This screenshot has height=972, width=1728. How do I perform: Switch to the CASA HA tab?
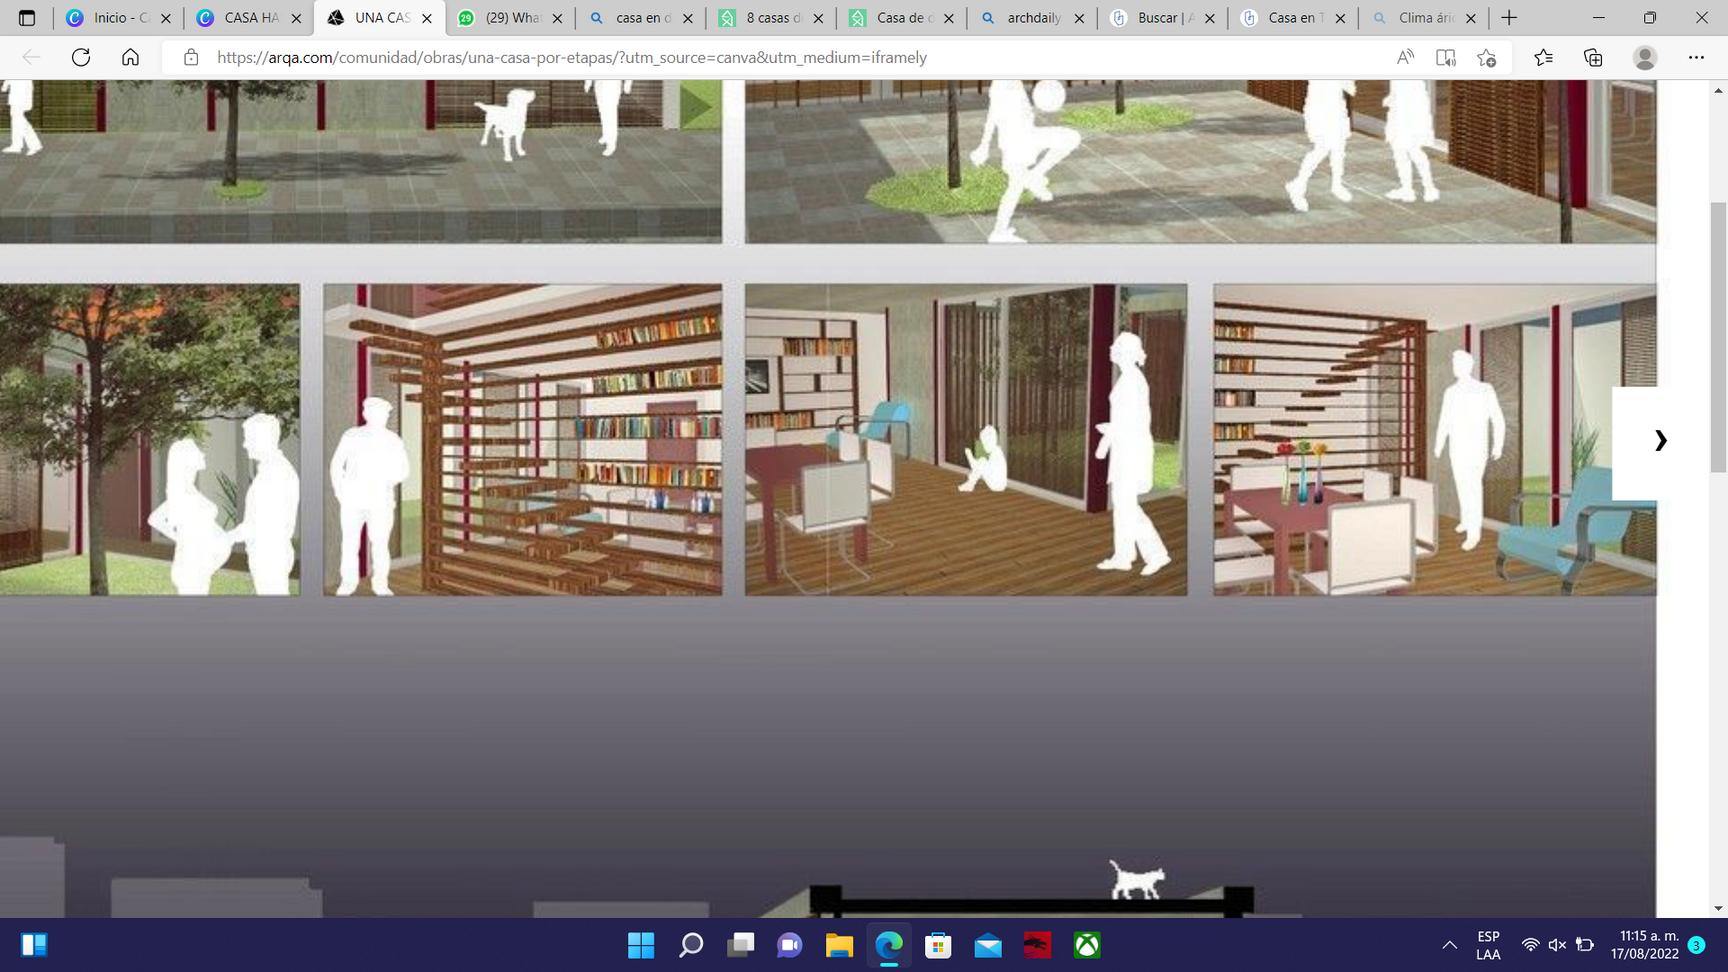249,18
